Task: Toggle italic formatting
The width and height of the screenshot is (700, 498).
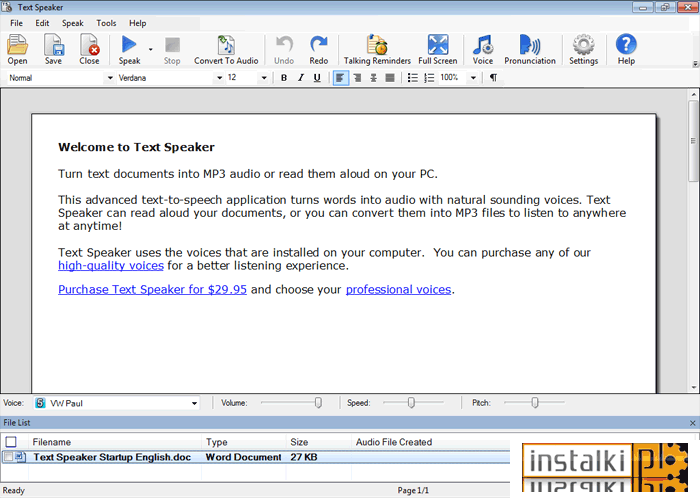Action: pos(301,78)
